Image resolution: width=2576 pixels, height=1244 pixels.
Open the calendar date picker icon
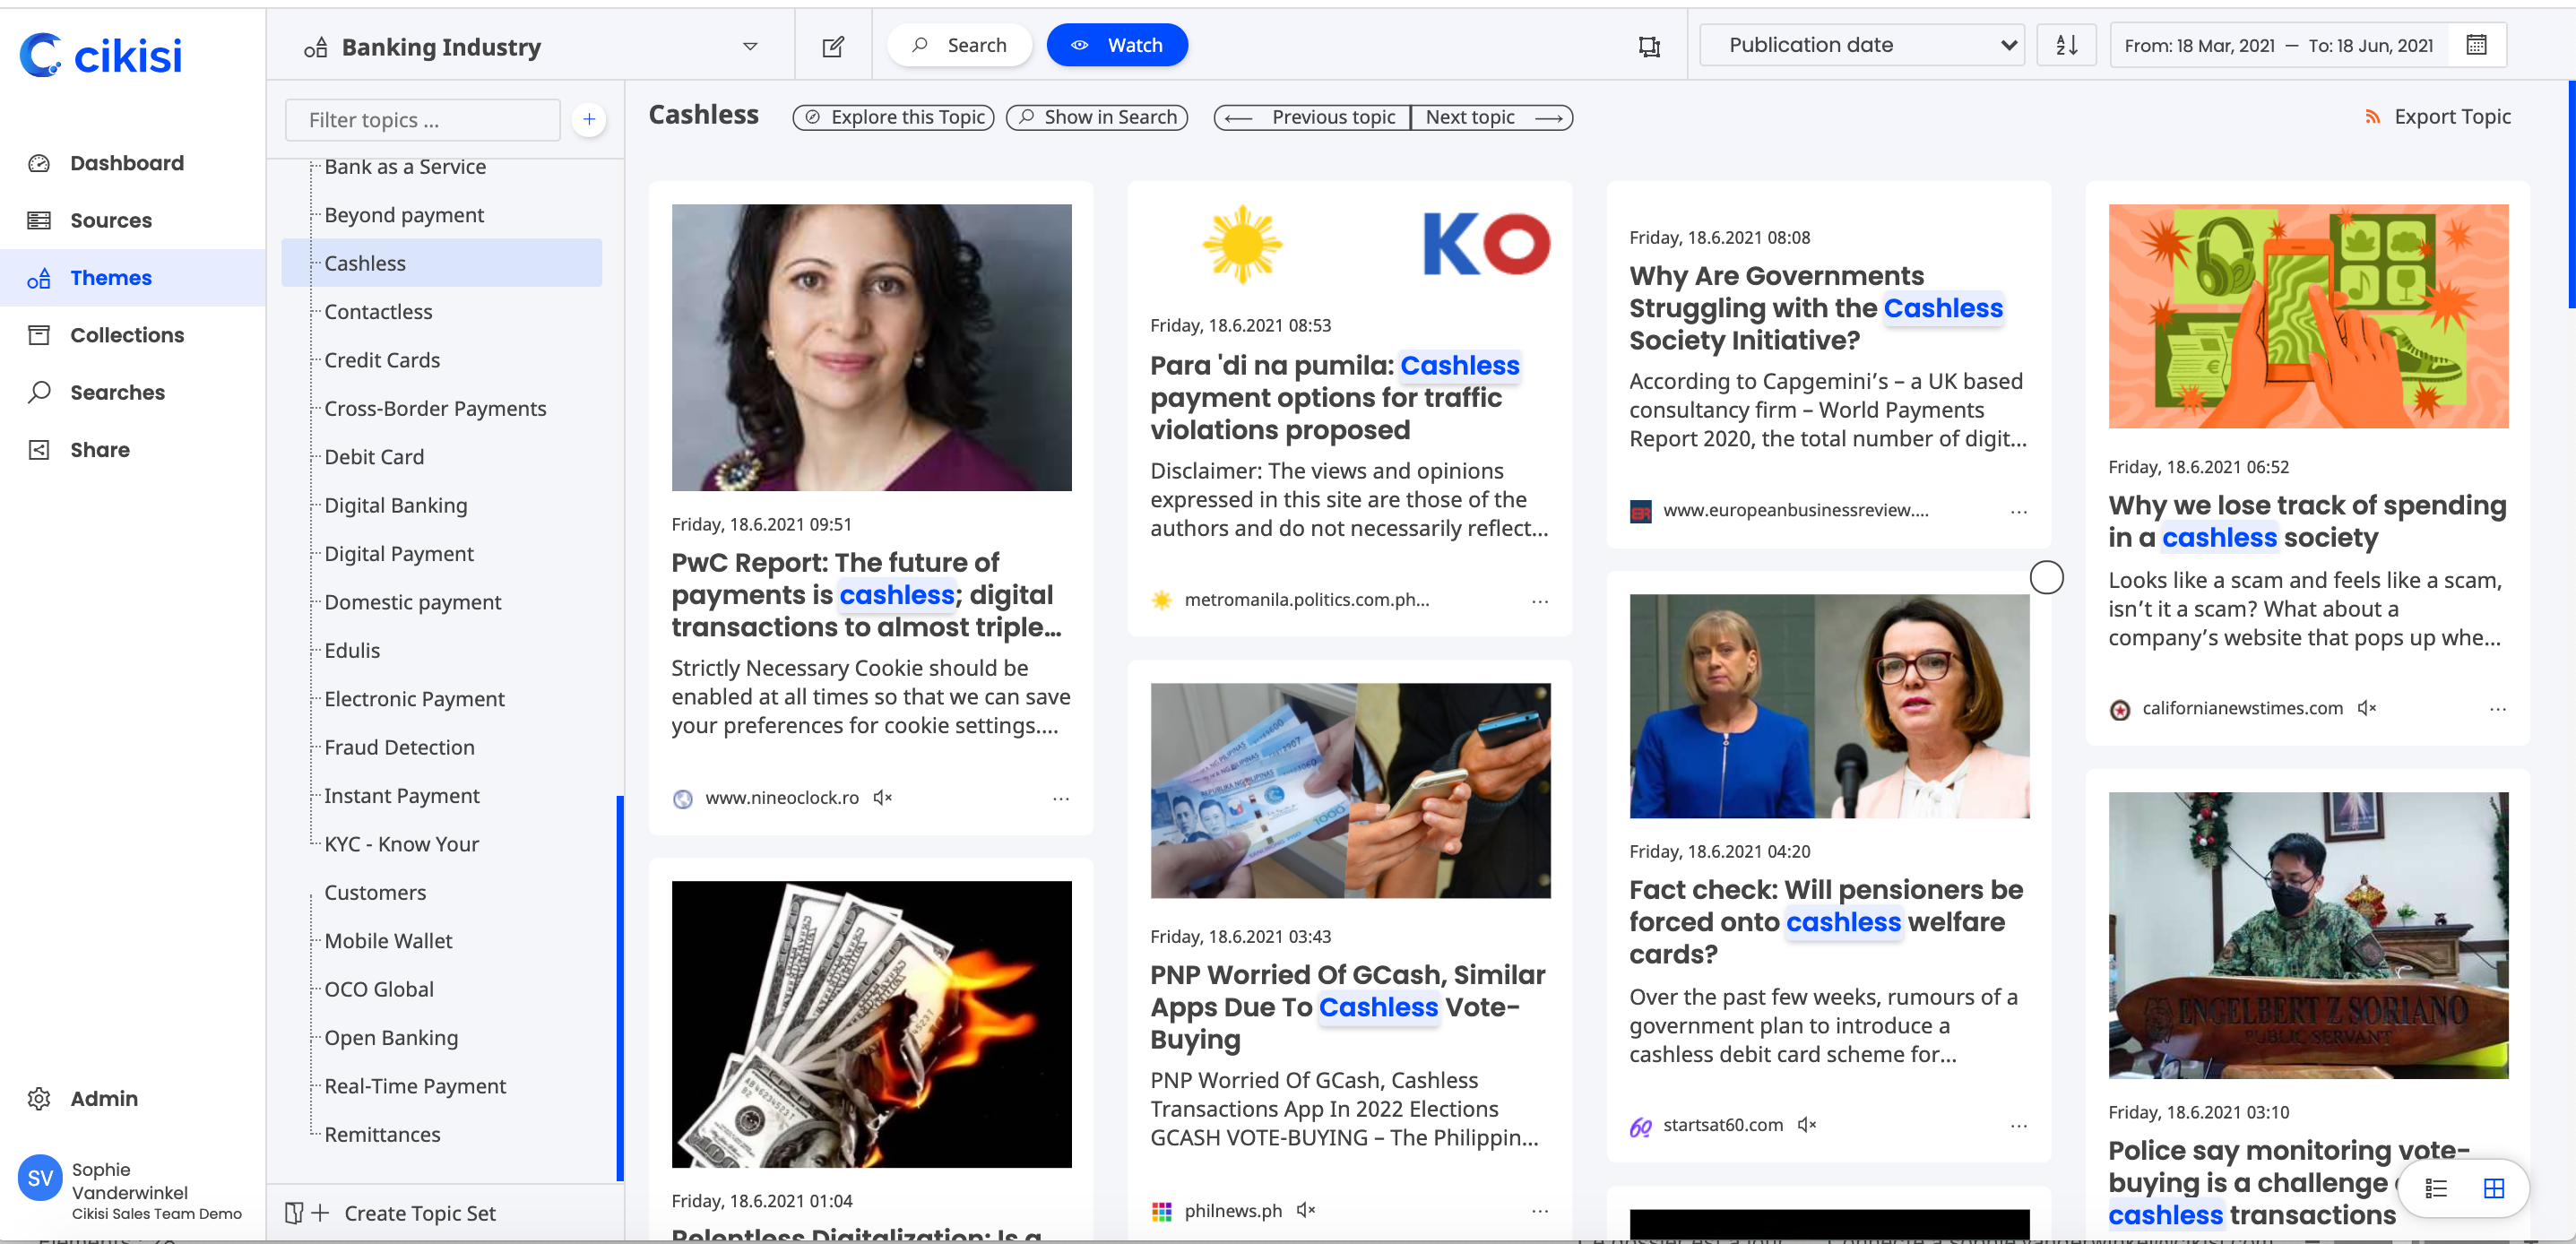(x=2476, y=45)
